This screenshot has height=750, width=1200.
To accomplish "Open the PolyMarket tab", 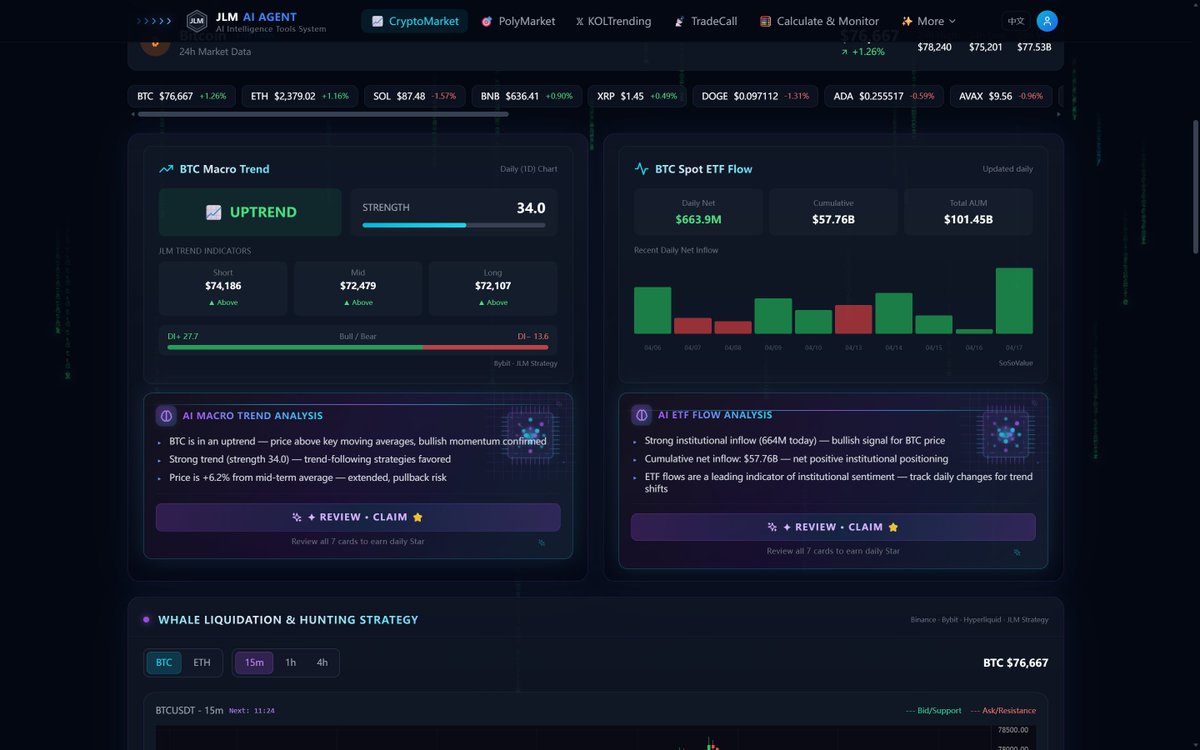I will click(x=517, y=21).
